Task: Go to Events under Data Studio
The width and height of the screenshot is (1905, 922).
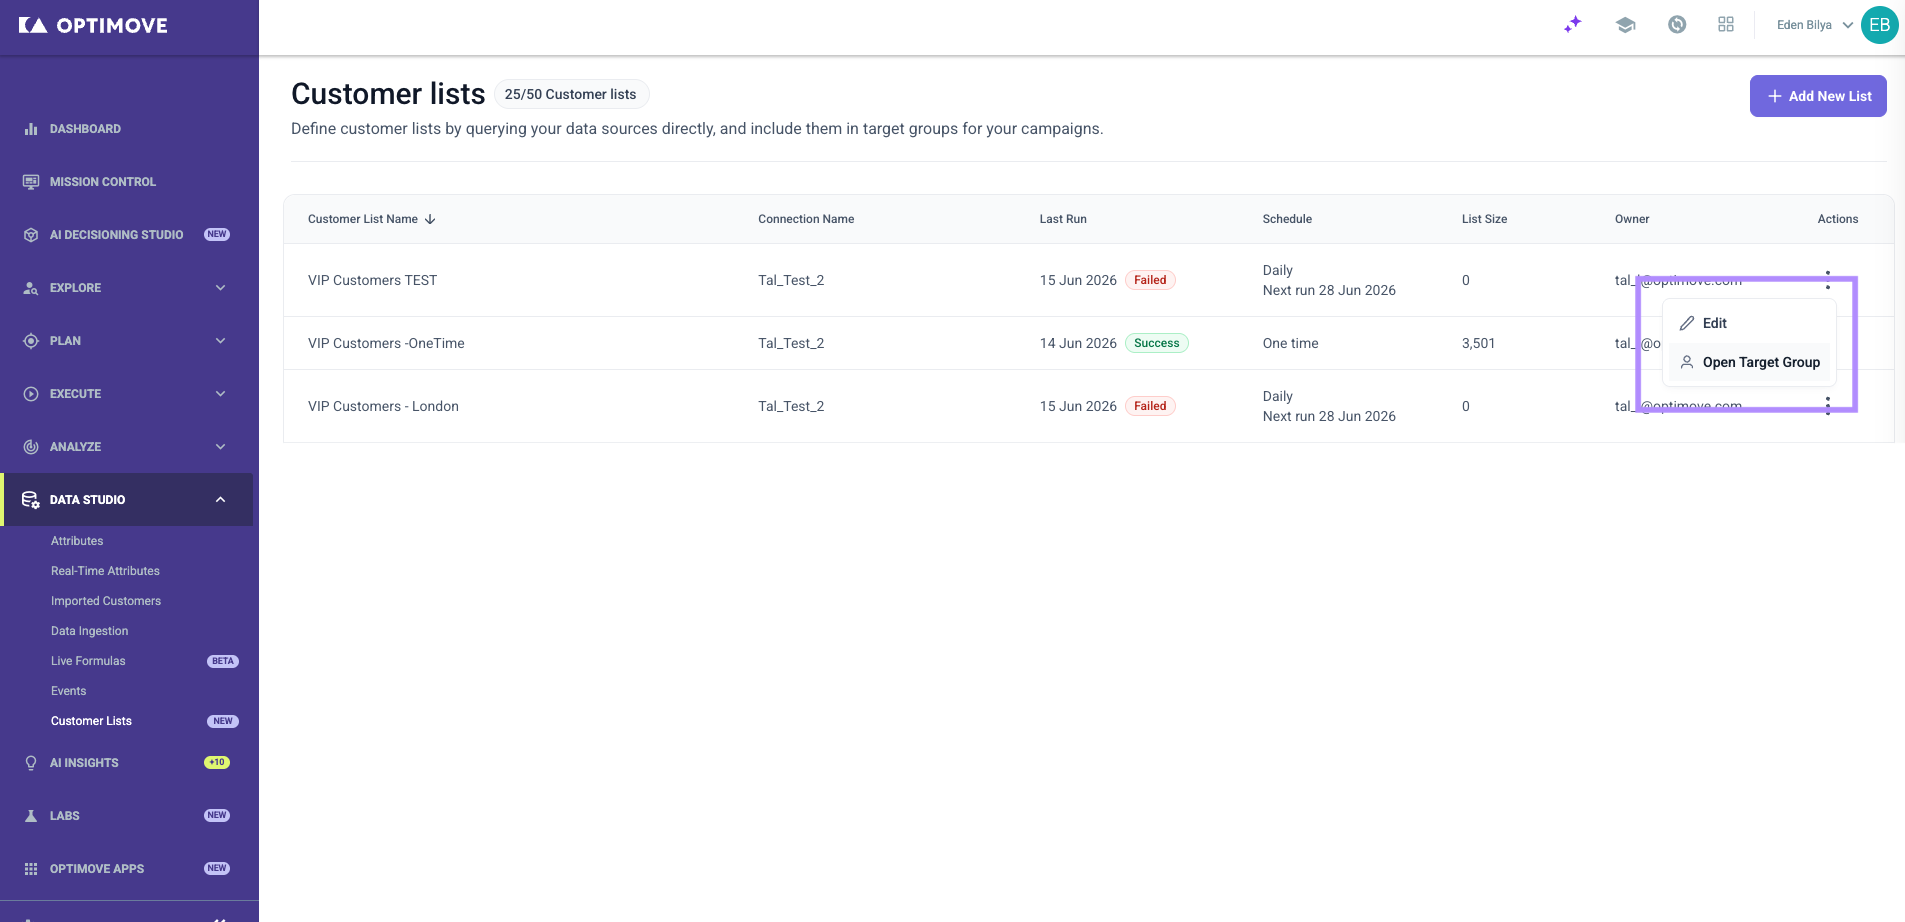Action: point(68,691)
